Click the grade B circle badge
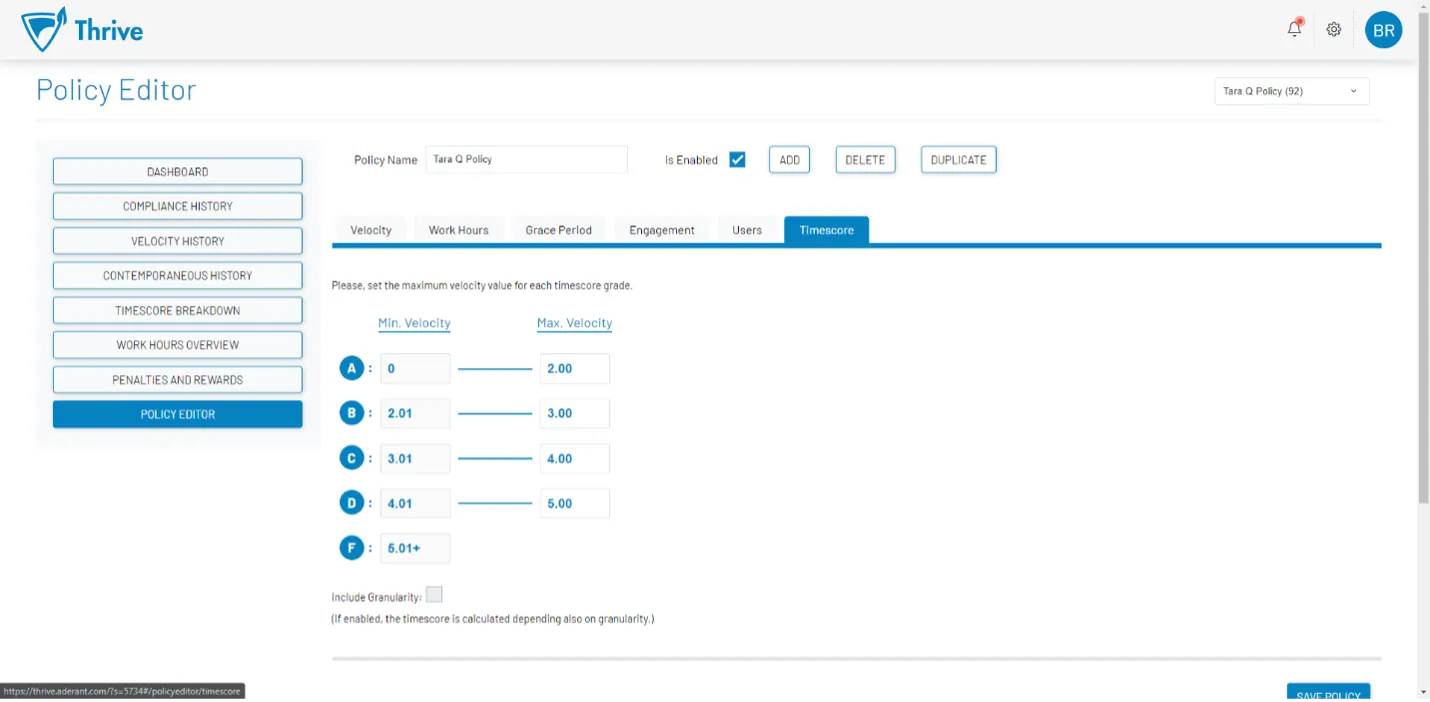 click(351, 413)
